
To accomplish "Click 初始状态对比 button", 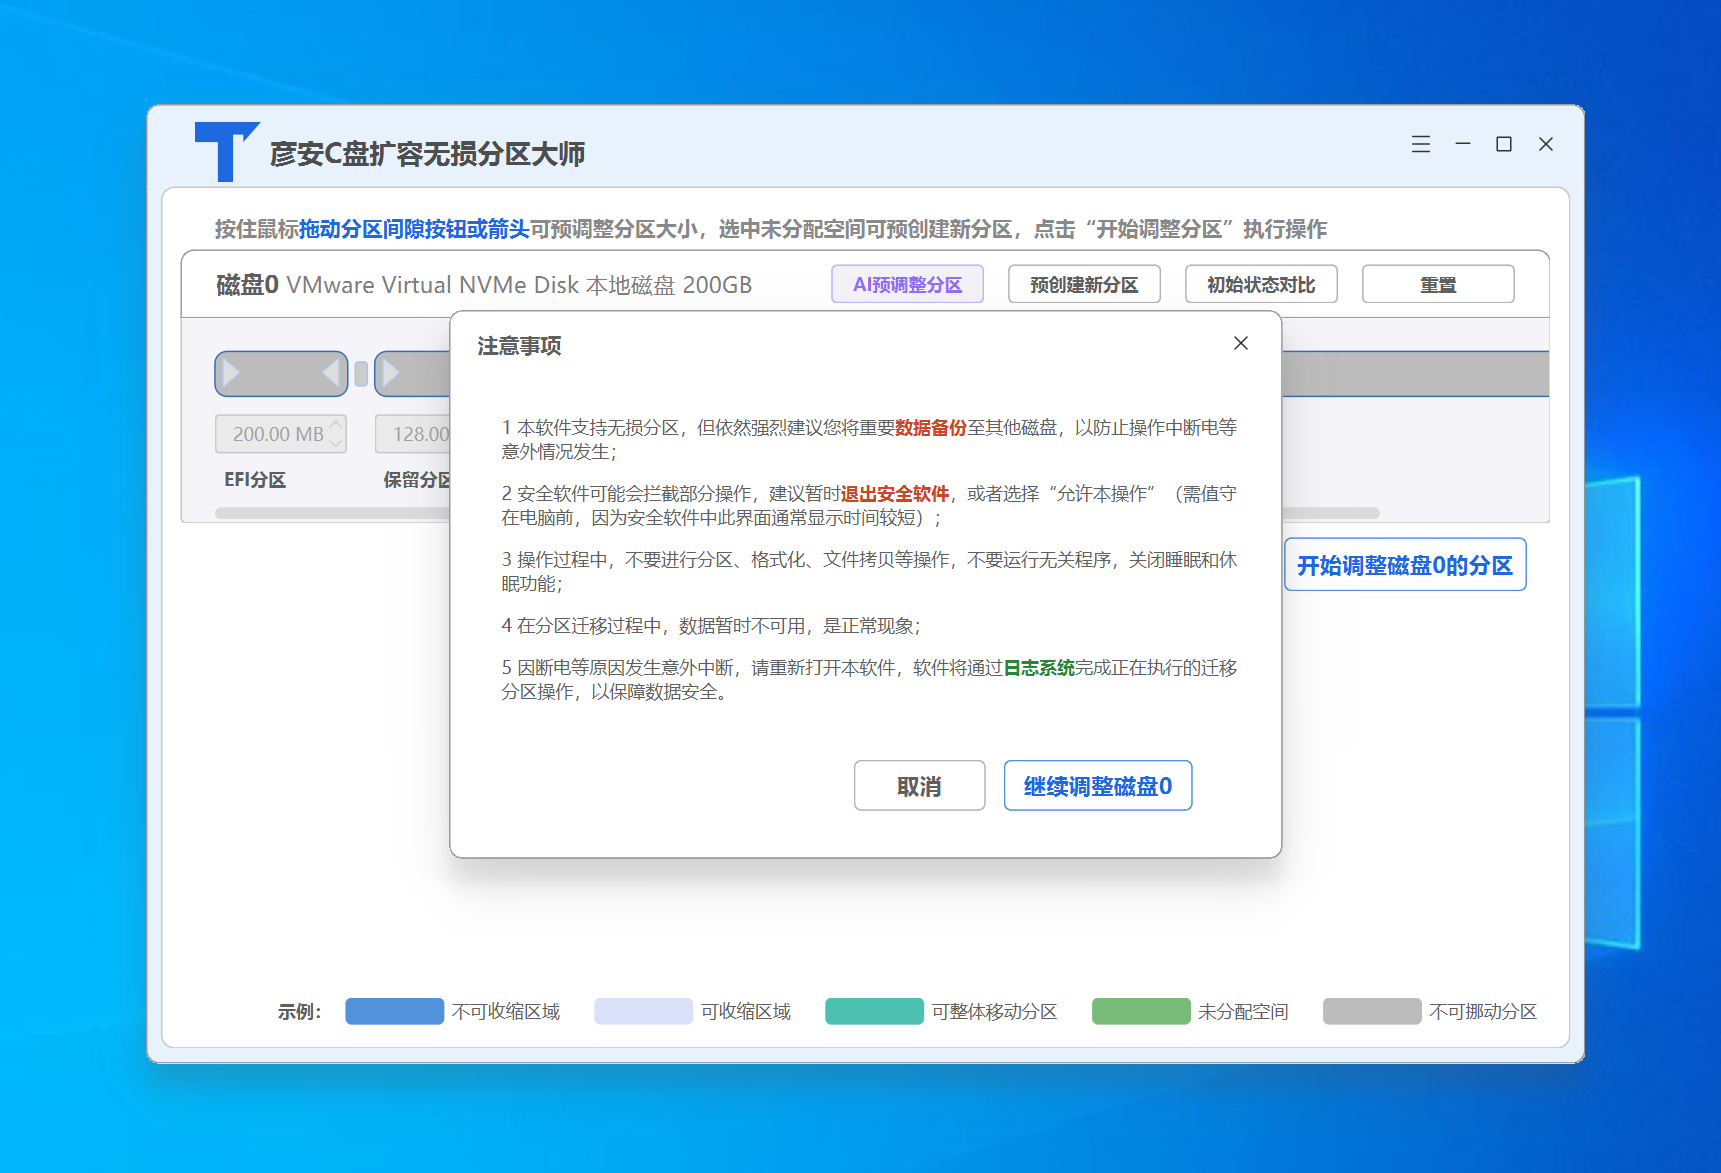I will coord(1261,284).
